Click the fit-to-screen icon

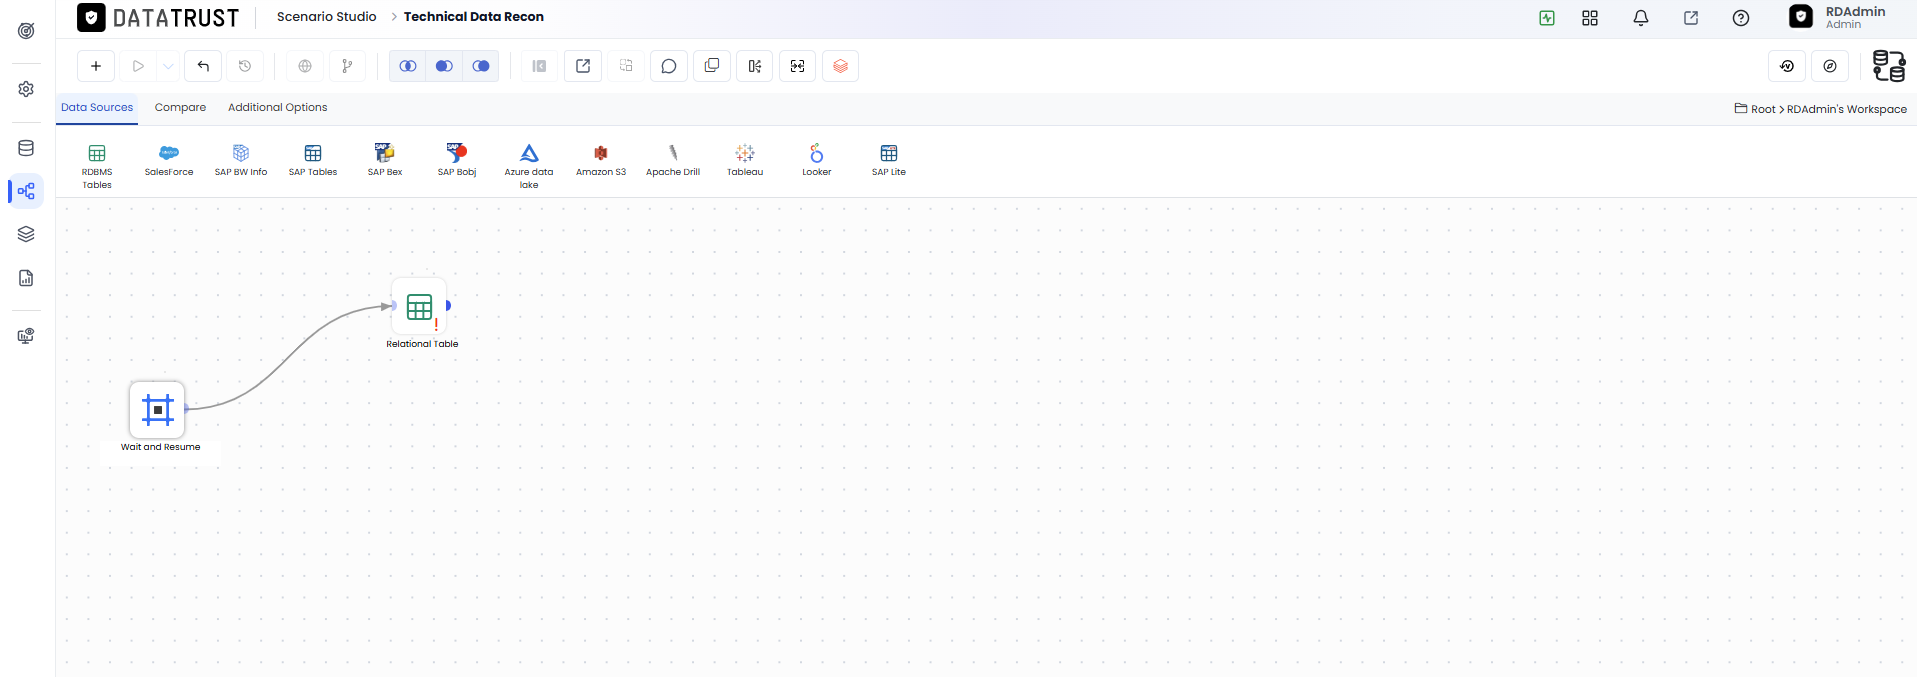pos(798,66)
